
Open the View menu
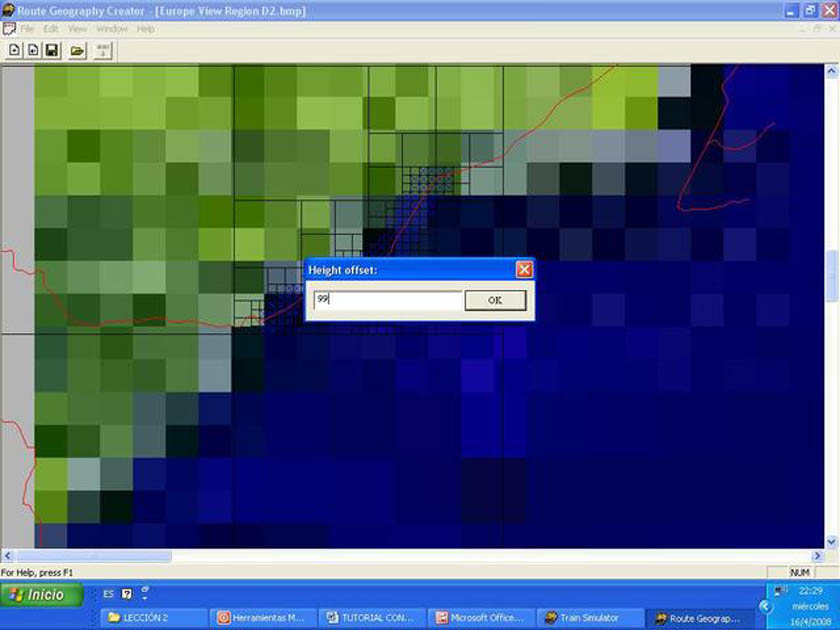coord(77,29)
